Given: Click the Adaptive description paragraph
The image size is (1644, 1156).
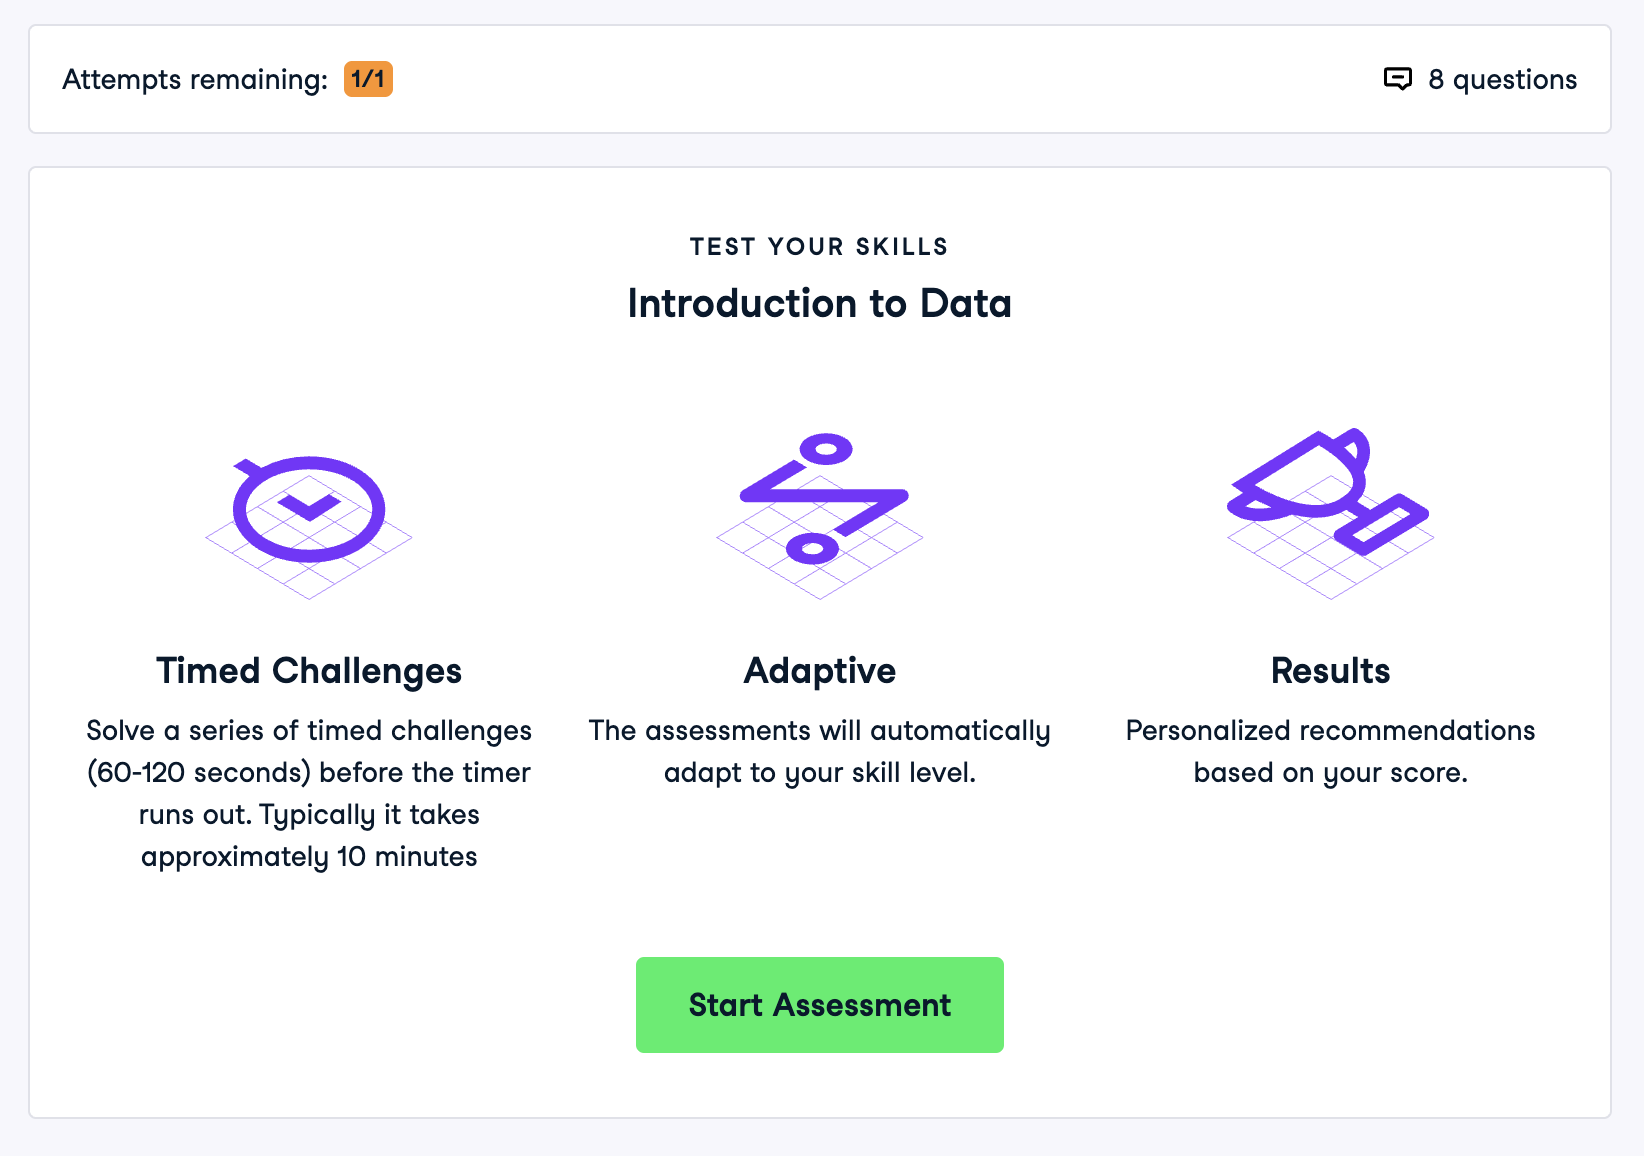Looking at the screenshot, I should pyautogui.click(x=819, y=751).
